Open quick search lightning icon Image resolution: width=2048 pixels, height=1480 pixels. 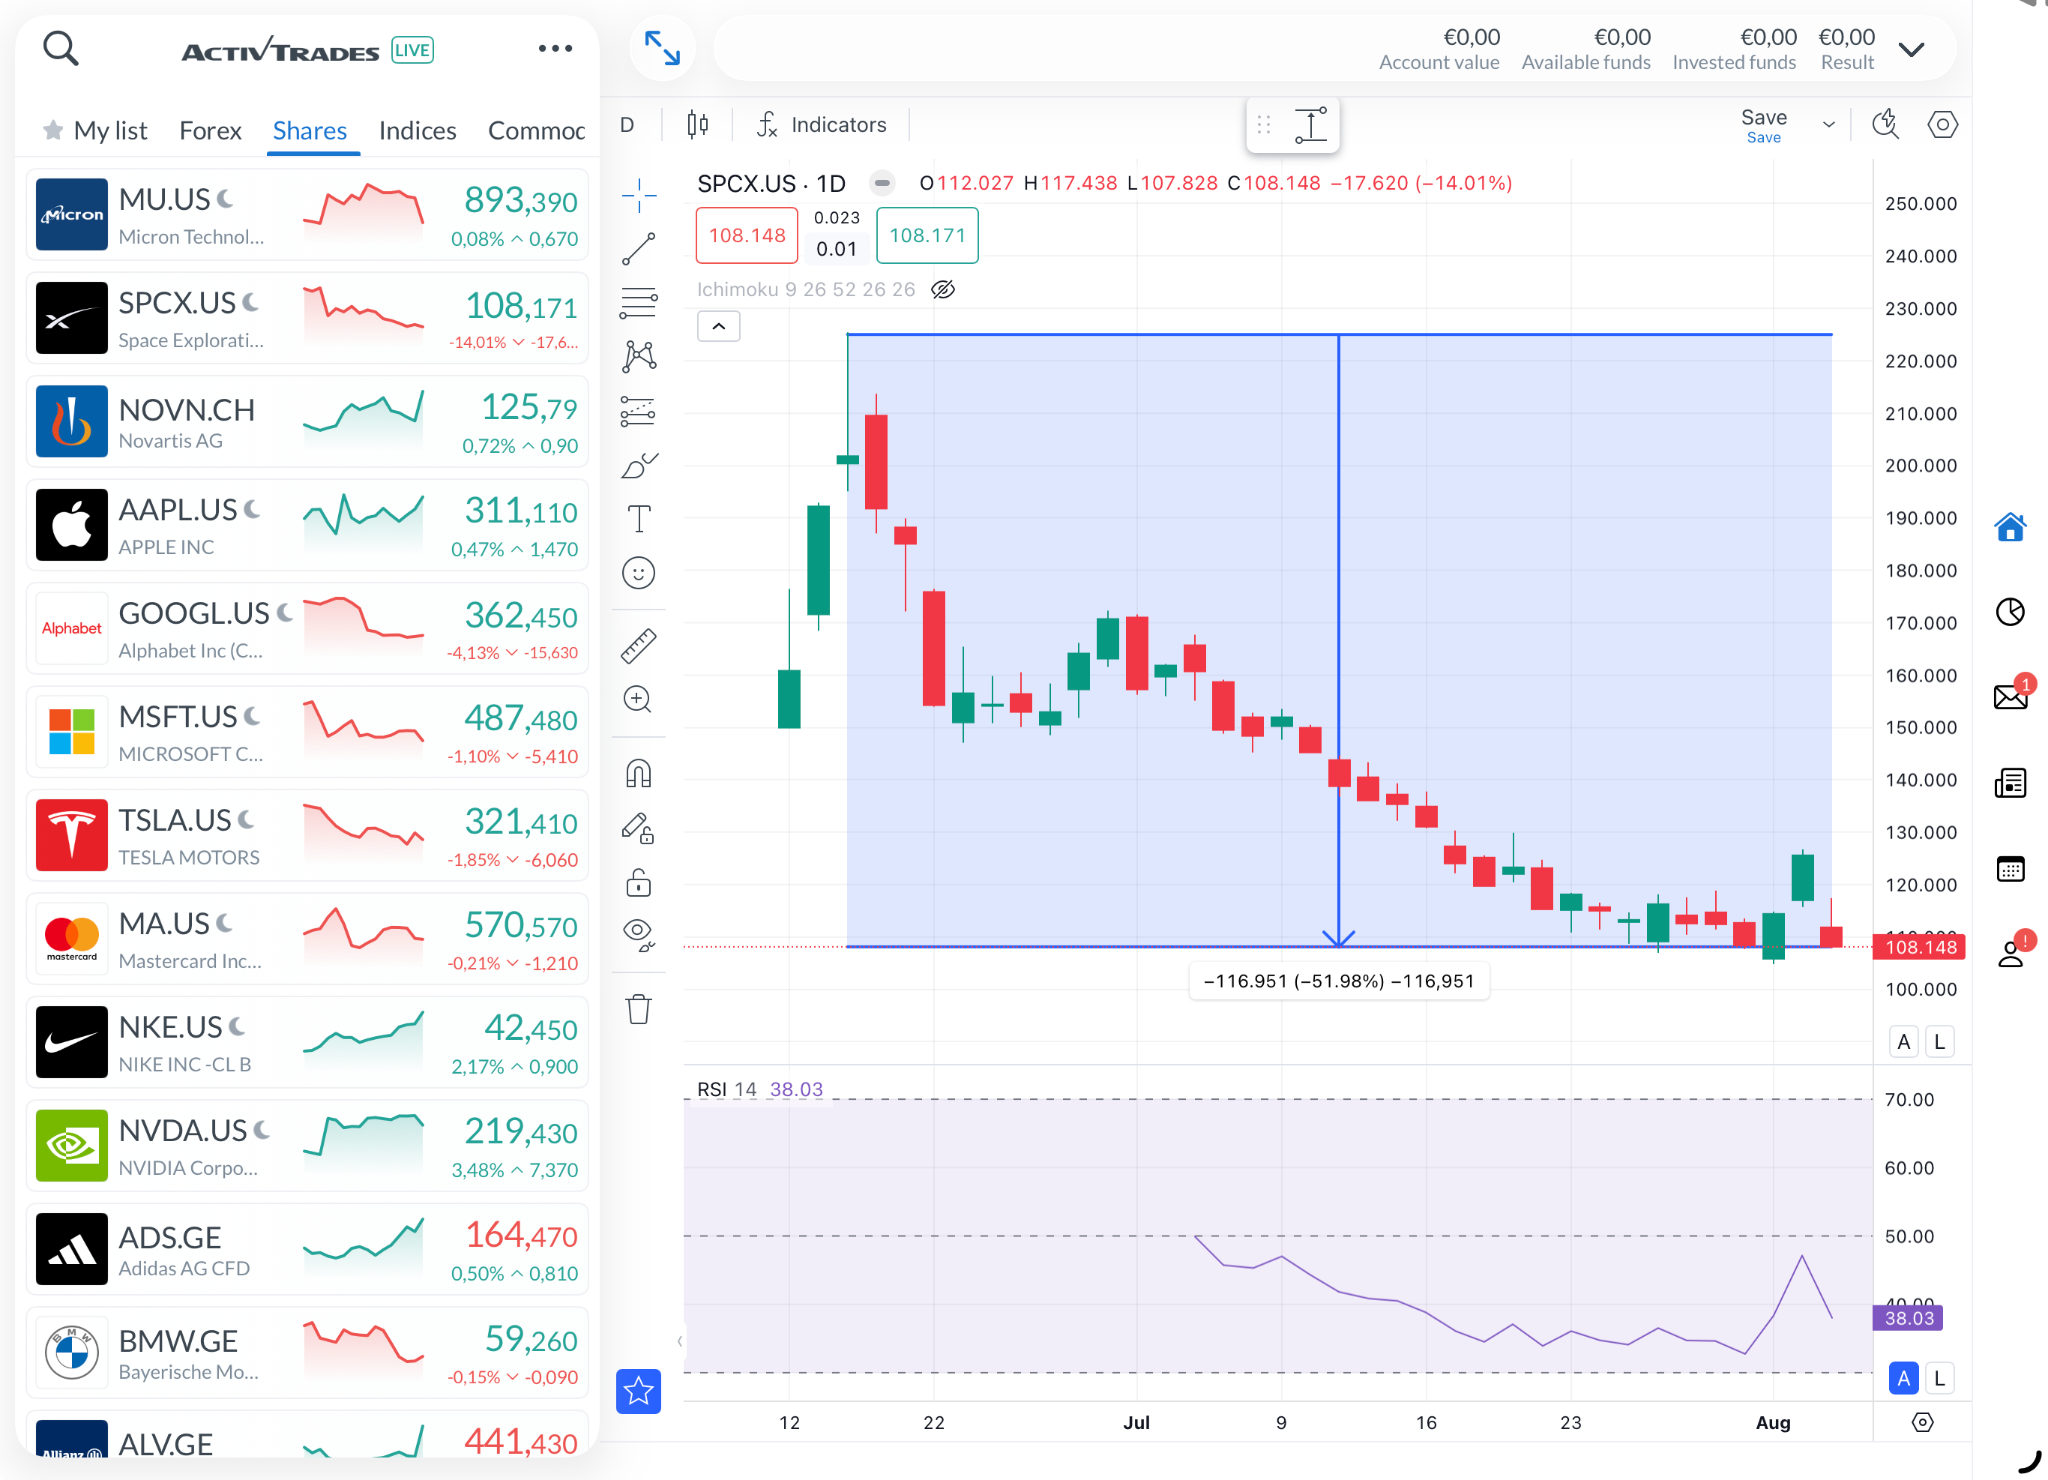click(1886, 125)
